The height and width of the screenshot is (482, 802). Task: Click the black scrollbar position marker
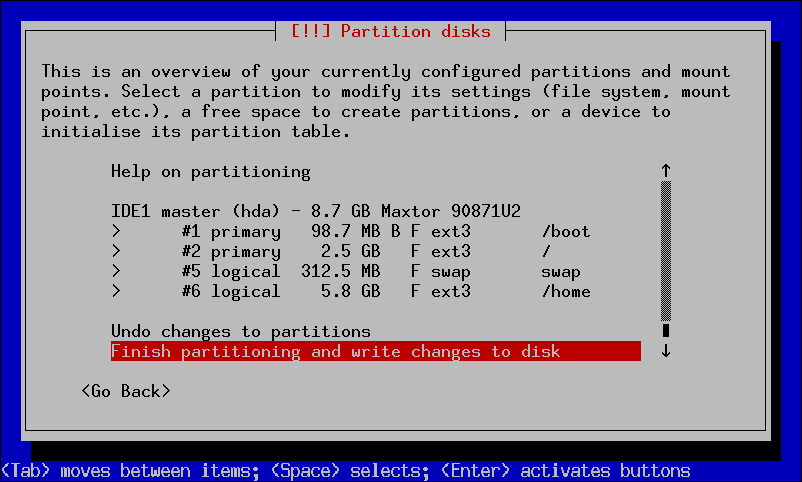(665, 331)
